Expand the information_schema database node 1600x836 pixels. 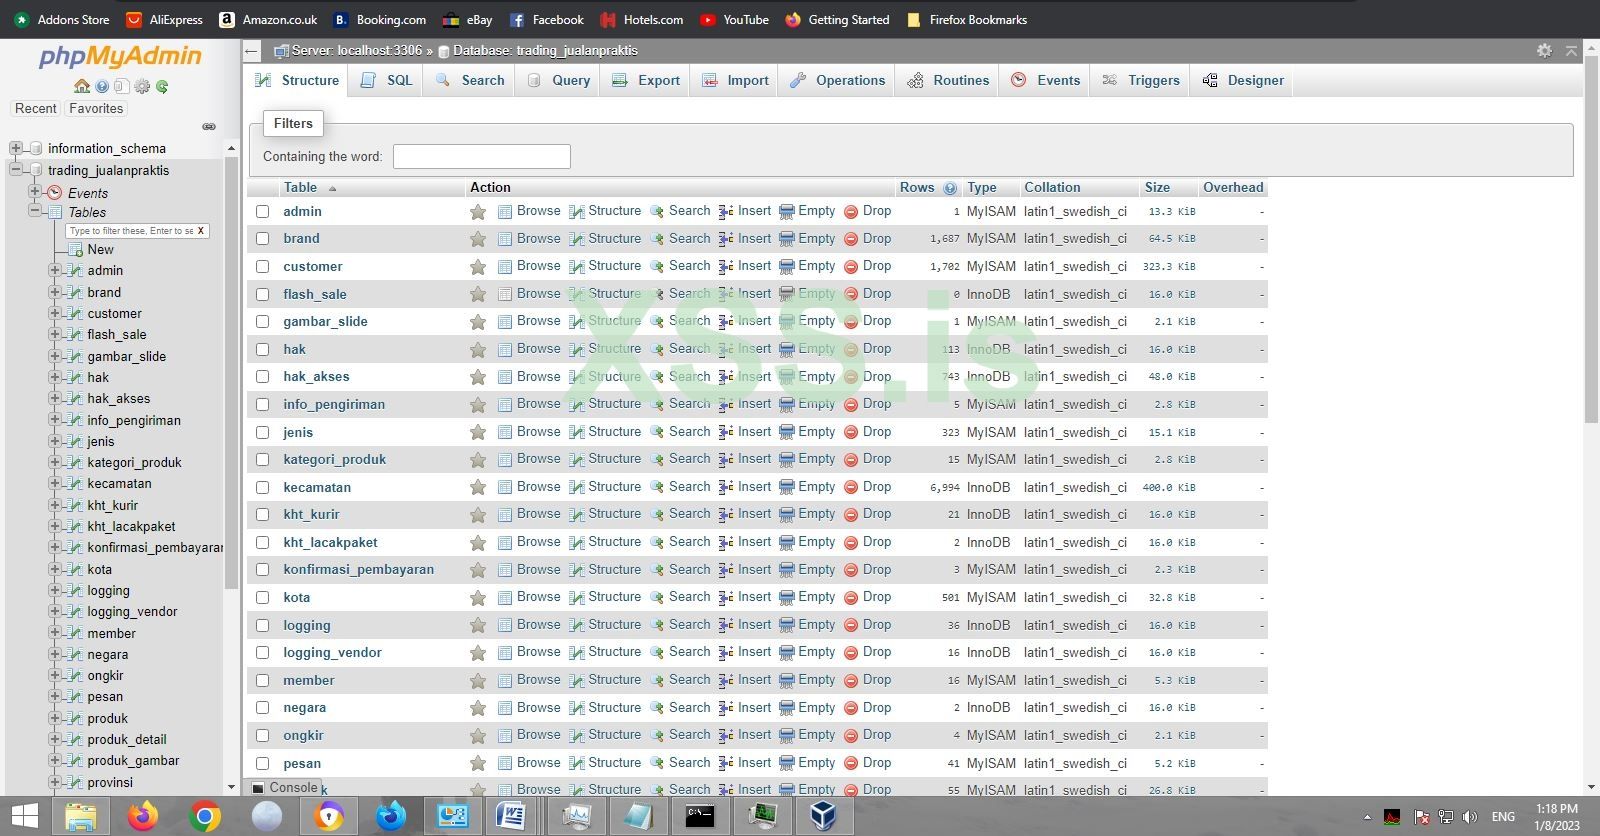pyautogui.click(x=15, y=148)
